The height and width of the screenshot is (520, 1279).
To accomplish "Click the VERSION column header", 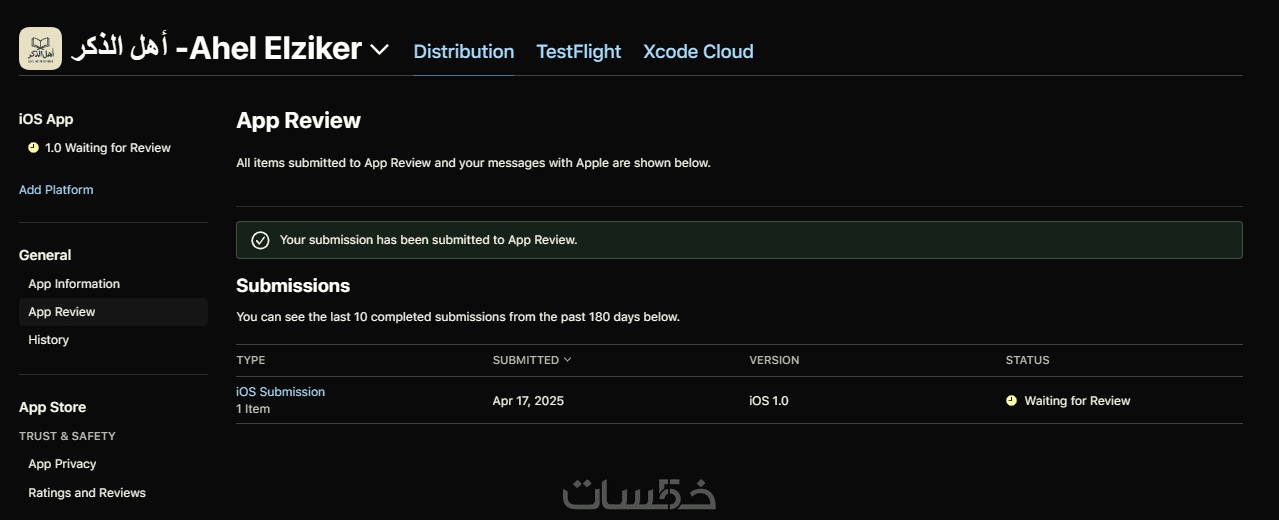I will 774,360.
